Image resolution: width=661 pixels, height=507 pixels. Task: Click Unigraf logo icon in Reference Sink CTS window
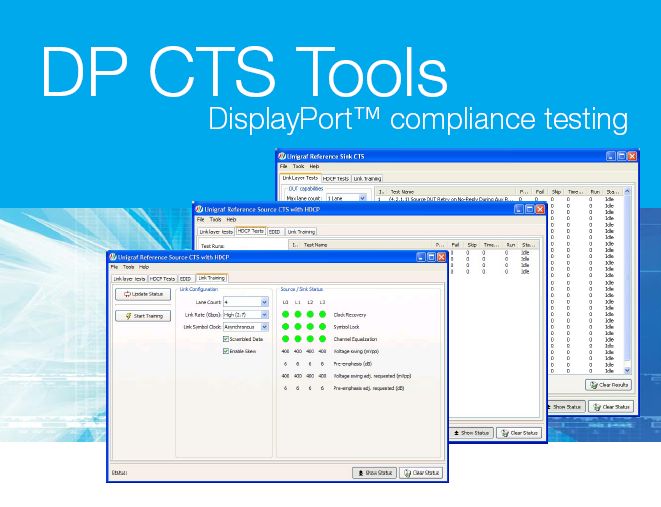(282, 156)
